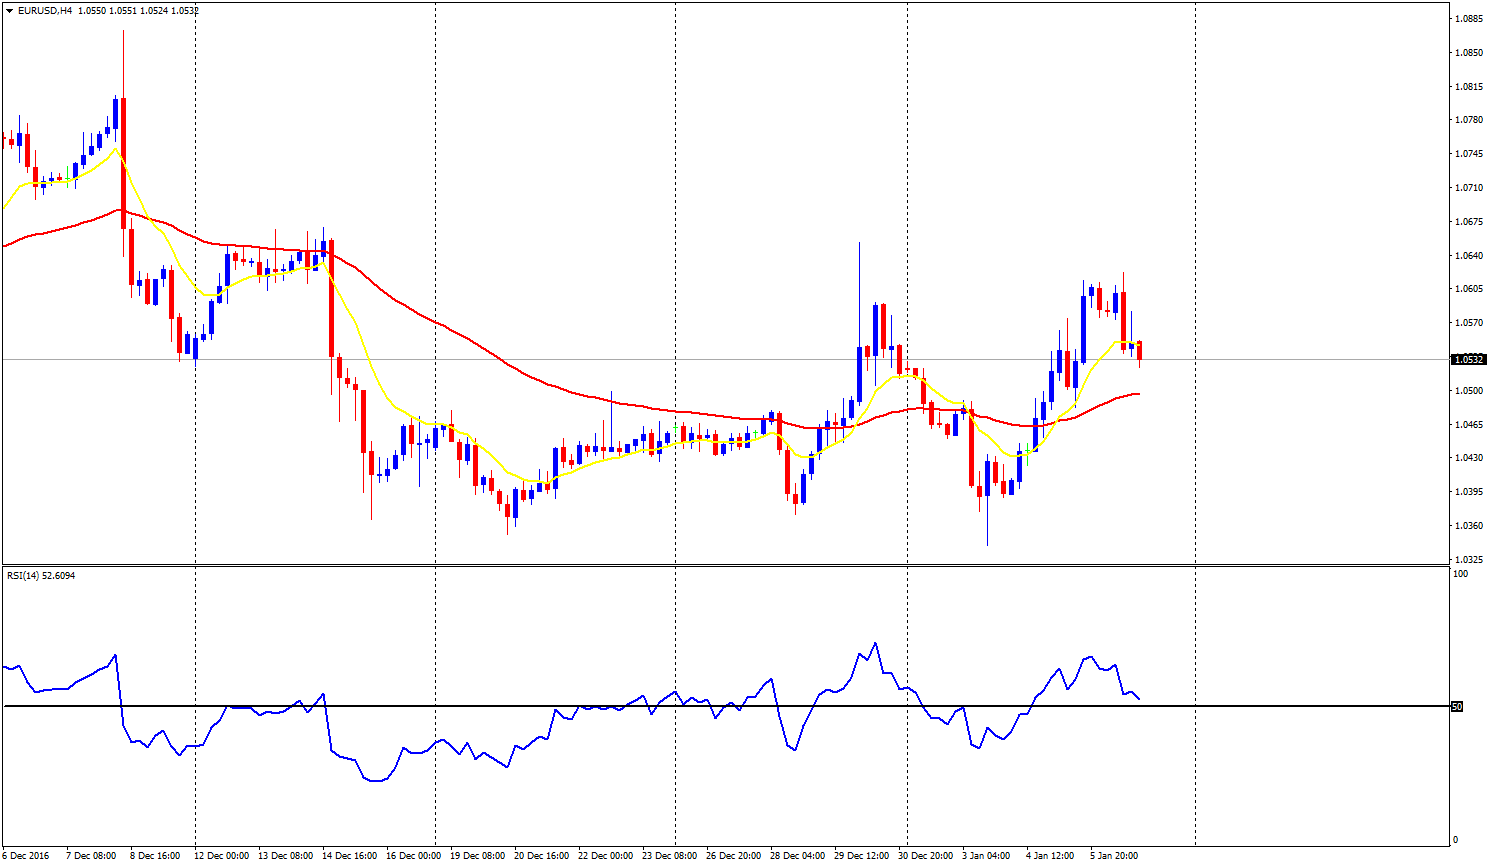Image resolution: width=1489 pixels, height=867 pixels.
Task: Select price scale value 1.0710
Action: (x=1469, y=188)
